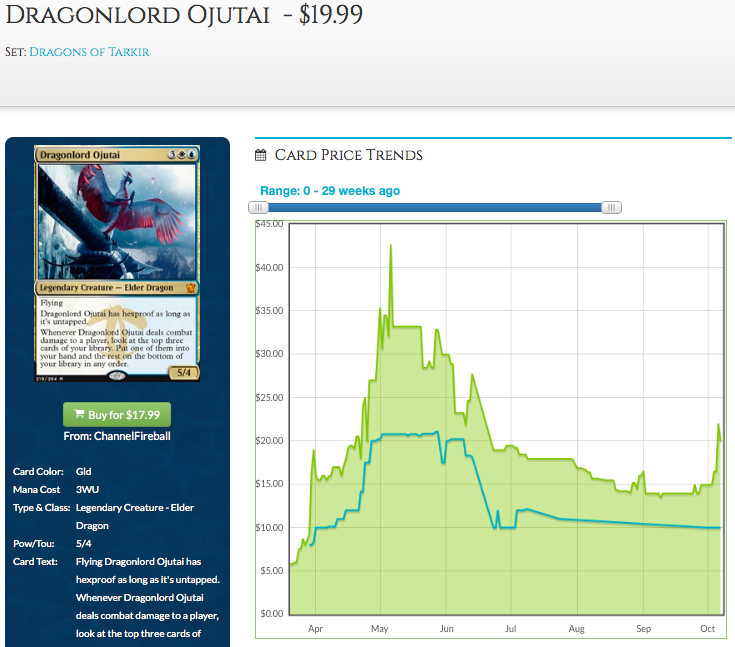Click the From: ChannelFireball seller text

click(x=117, y=436)
